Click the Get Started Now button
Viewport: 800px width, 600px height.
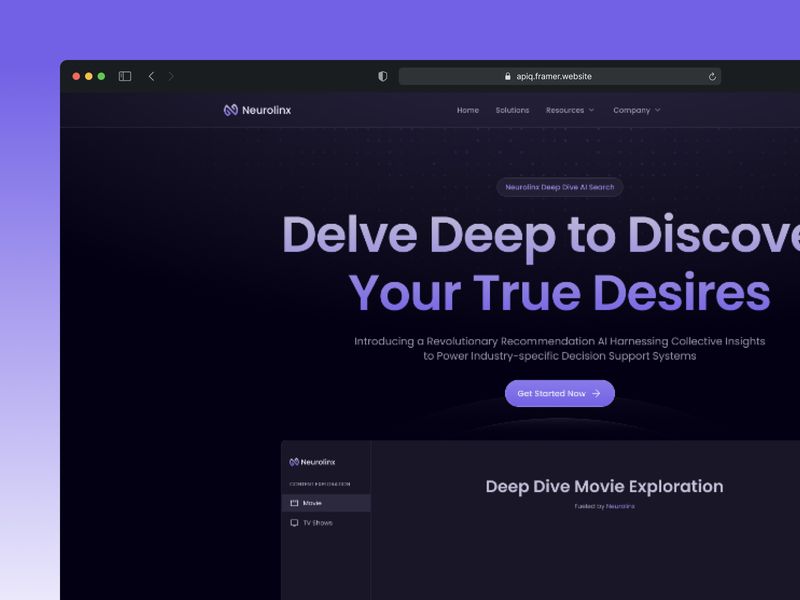point(560,393)
